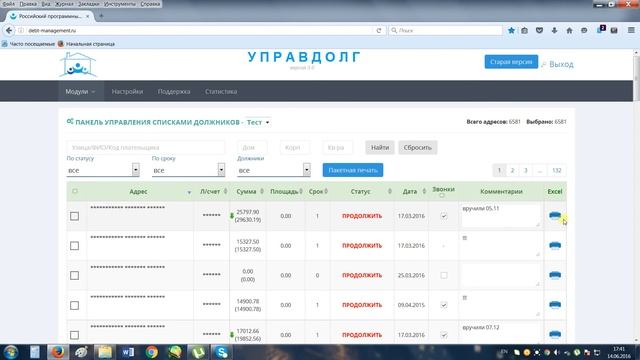The image size is (640, 360).
Task: Open Word from the taskbar
Action: click(127, 352)
